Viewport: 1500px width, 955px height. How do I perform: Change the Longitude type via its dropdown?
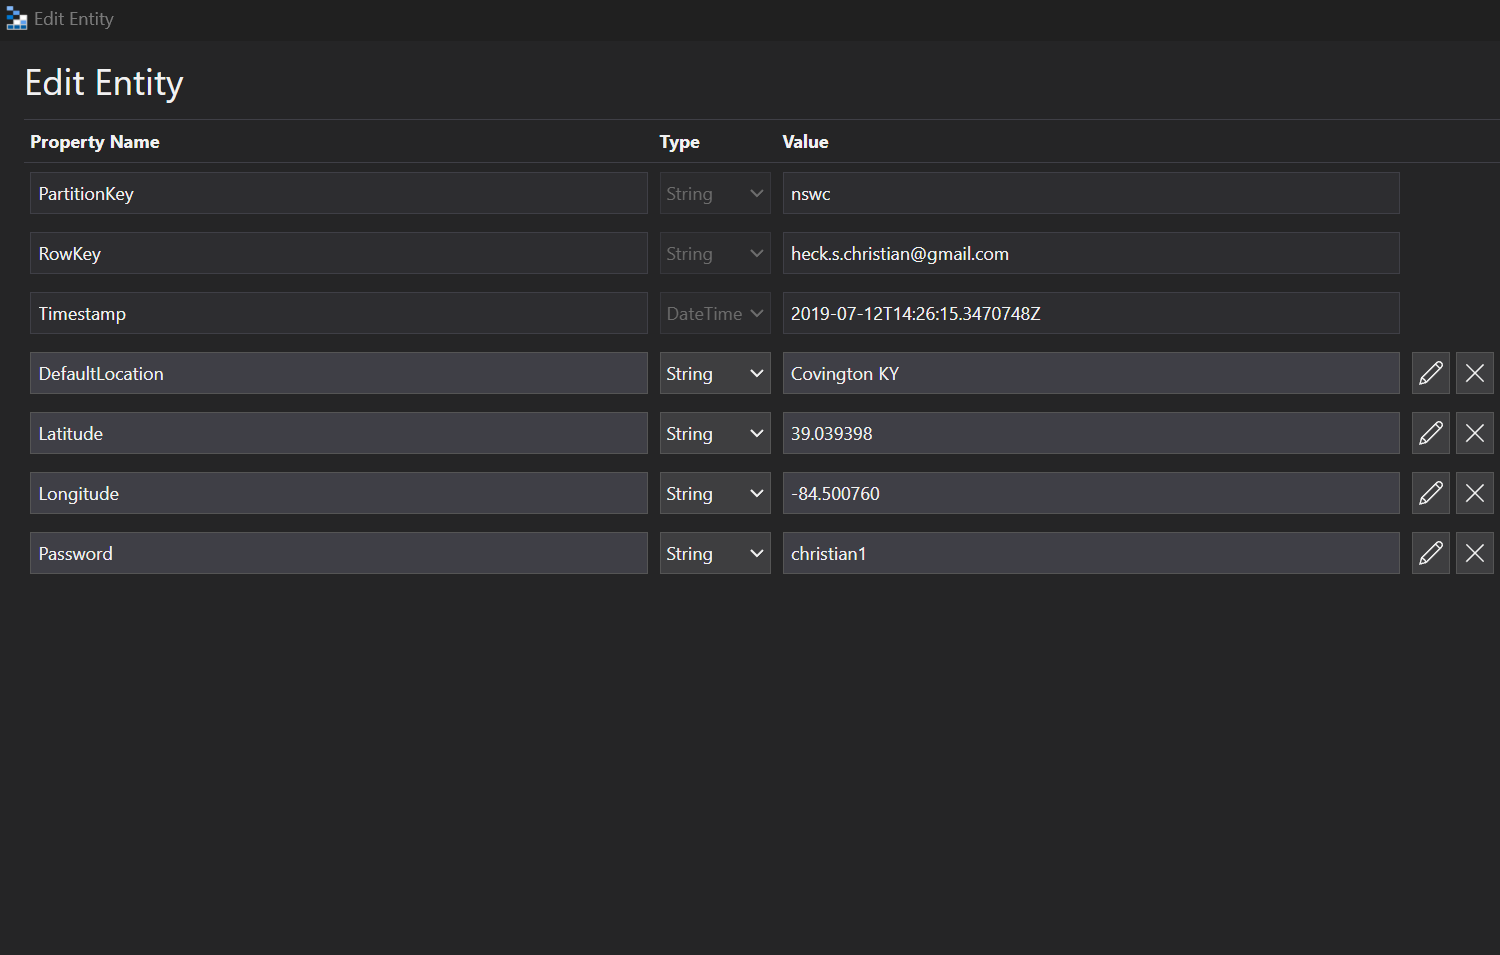coord(715,493)
